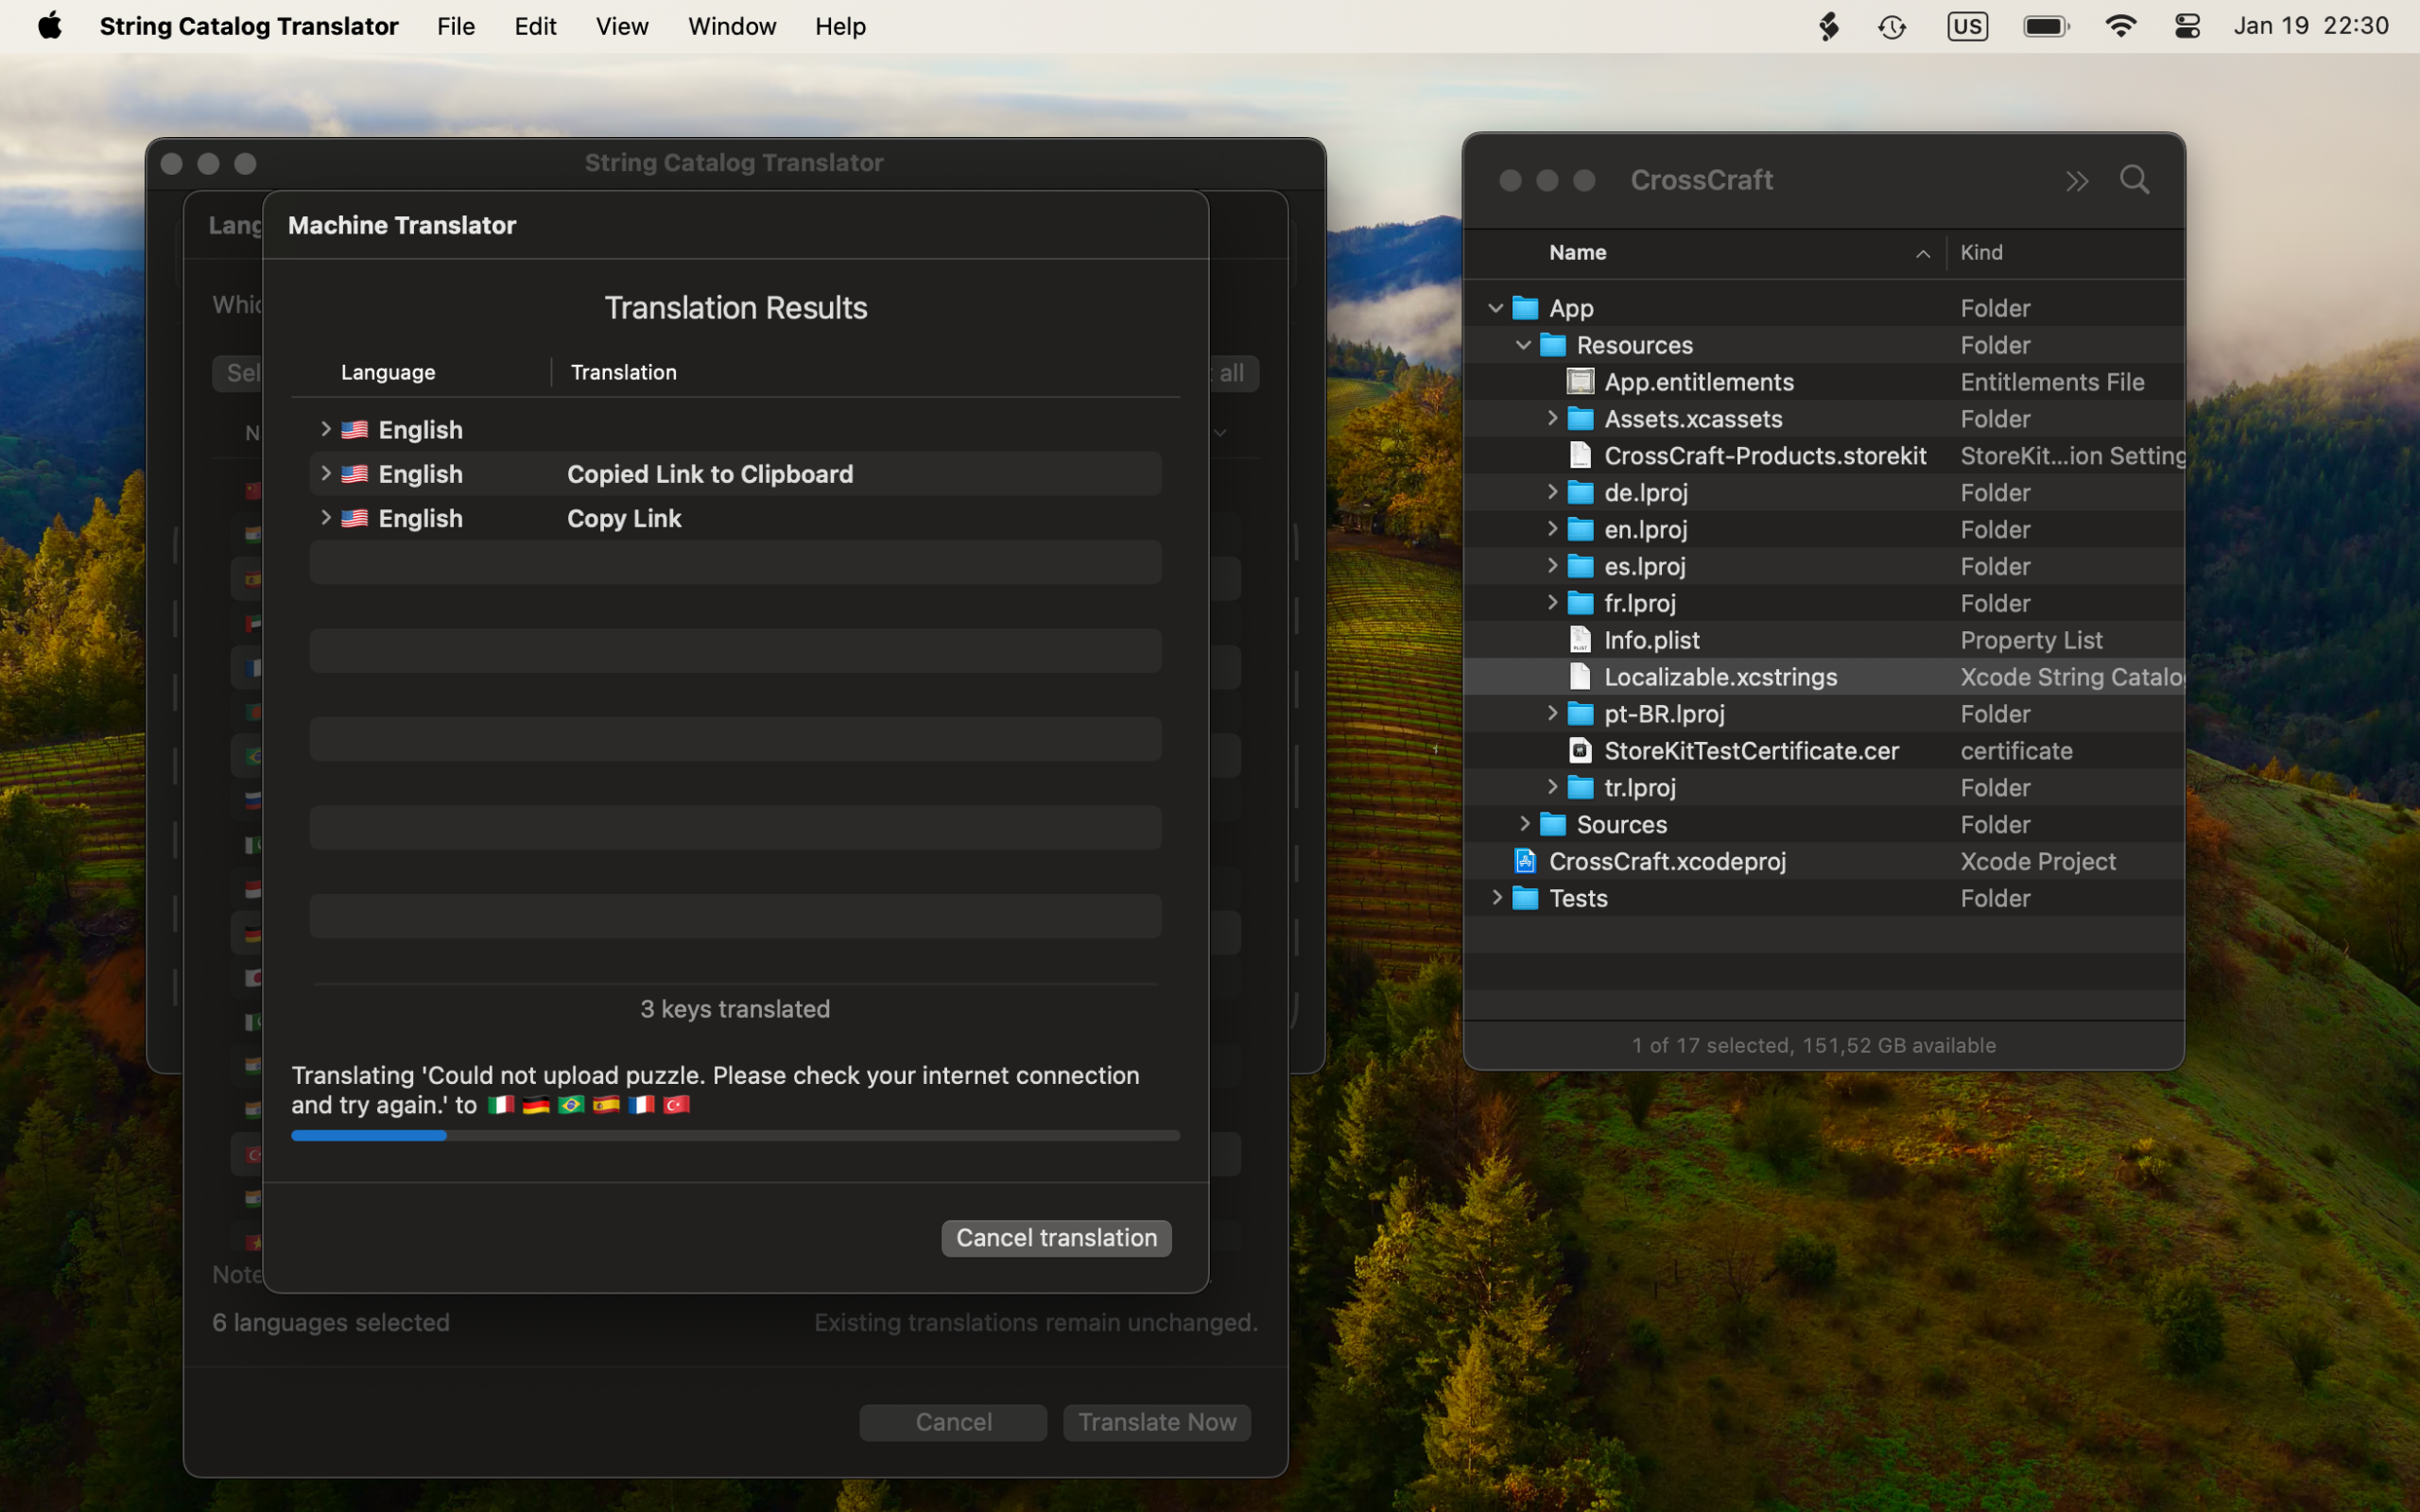The width and height of the screenshot is (2420, 1512).
Task: Click the 'Copy Link' translation text
Action: click(624, 519)
